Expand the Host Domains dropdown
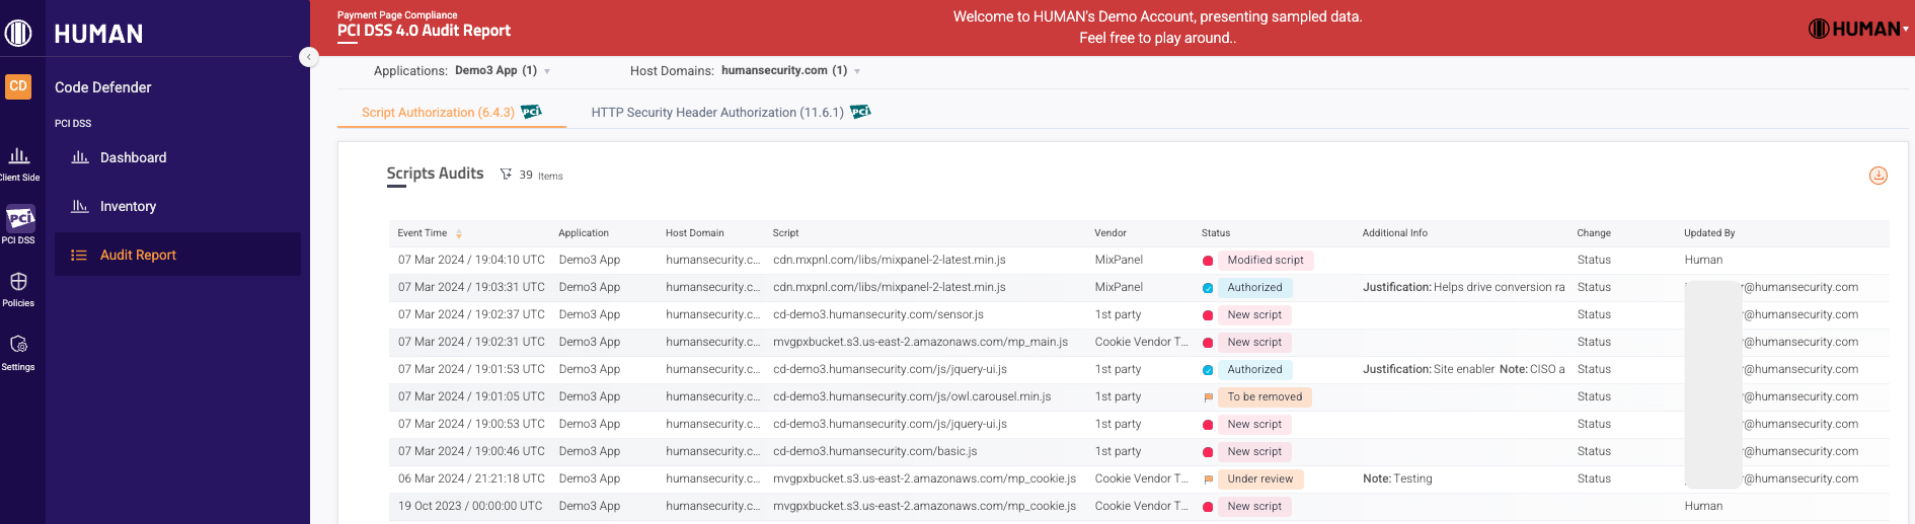This screenshot has height=524, width=1915. coord(857,72)
